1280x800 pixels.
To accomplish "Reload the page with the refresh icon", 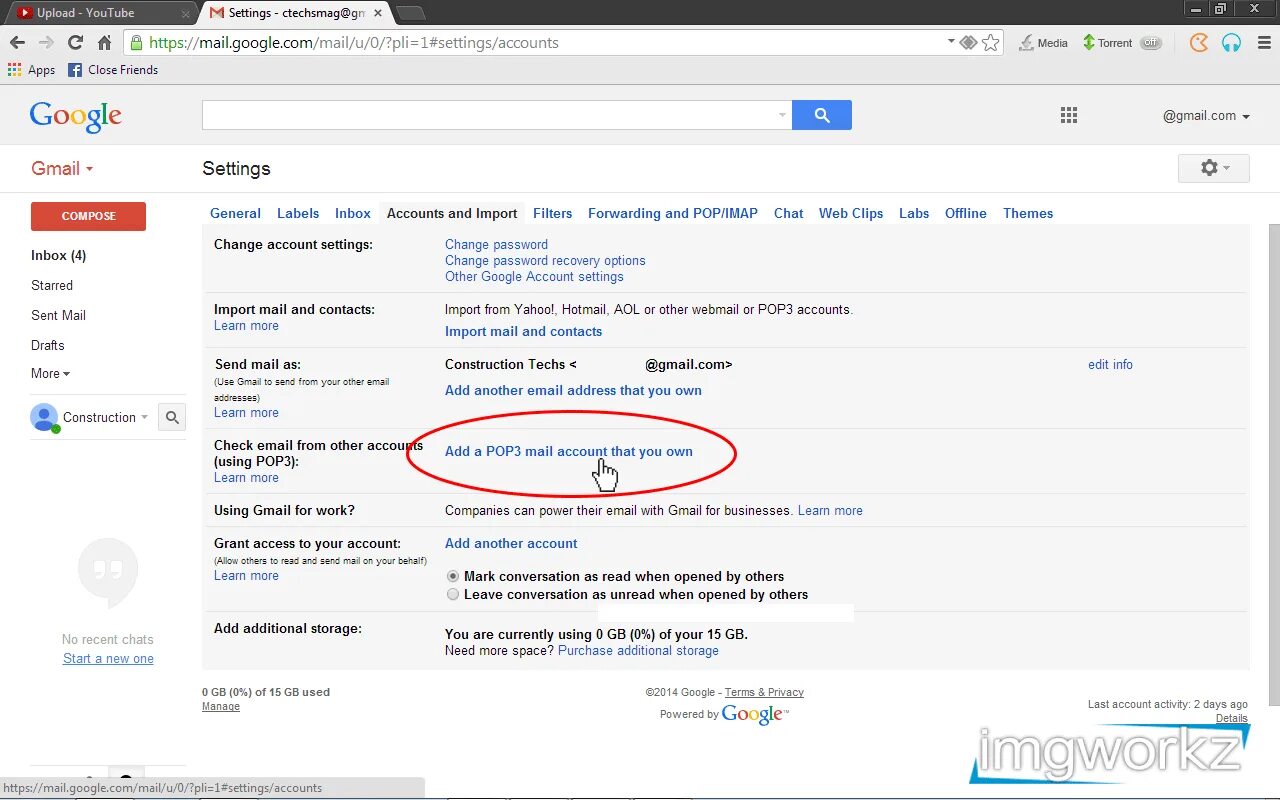I will tap(75, 43).
